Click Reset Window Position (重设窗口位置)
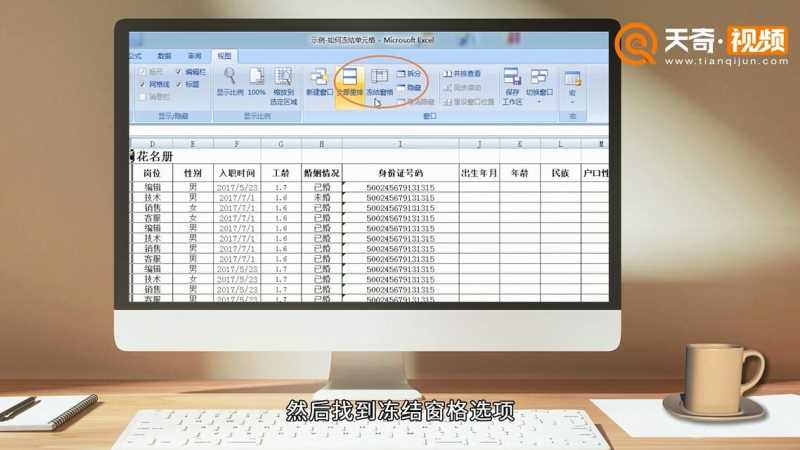This screenshot has width=800, height=450. coord(468,102)
